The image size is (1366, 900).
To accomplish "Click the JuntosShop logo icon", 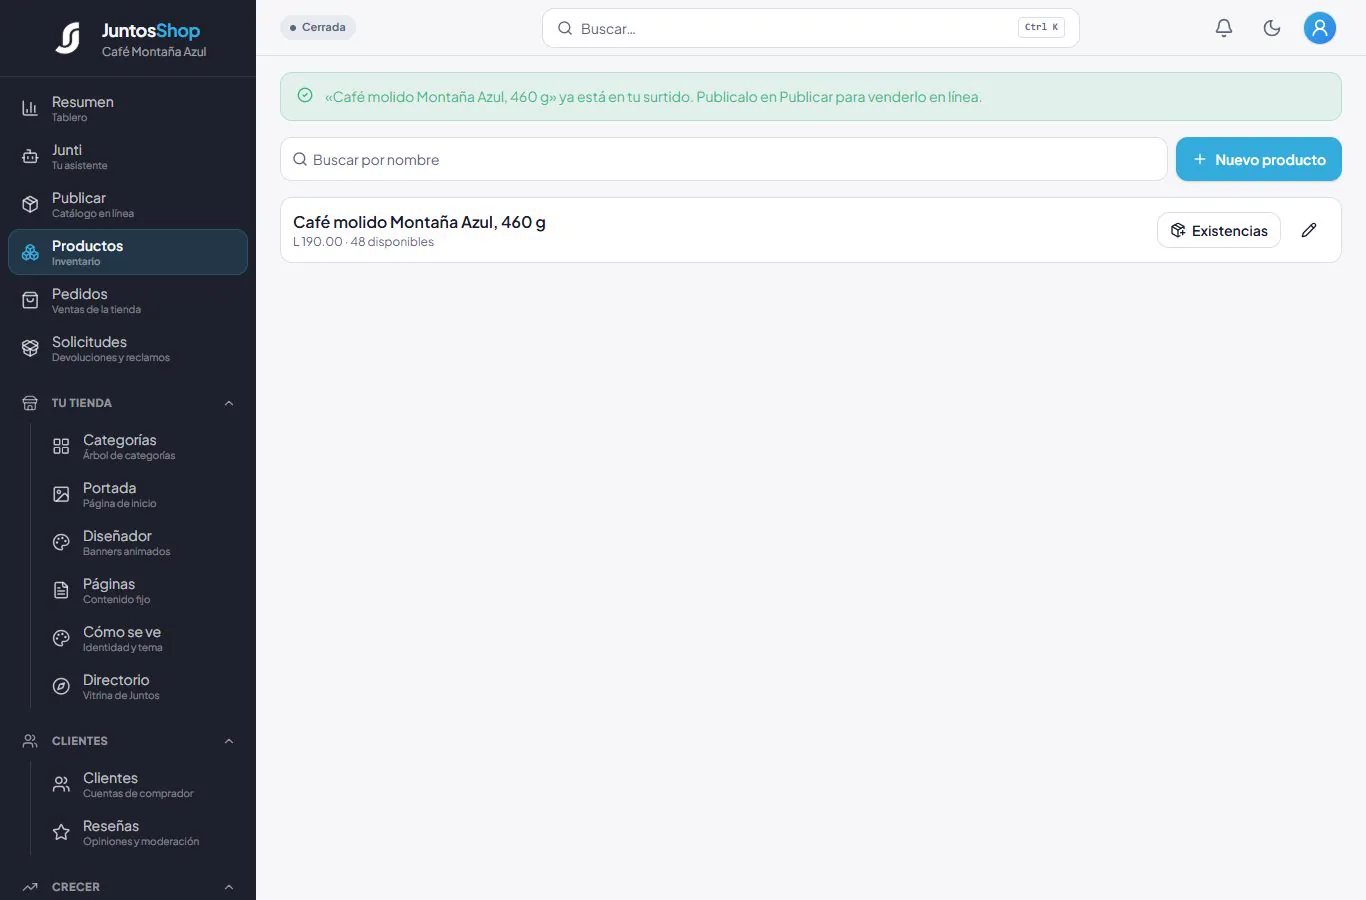I will point(68,38).
